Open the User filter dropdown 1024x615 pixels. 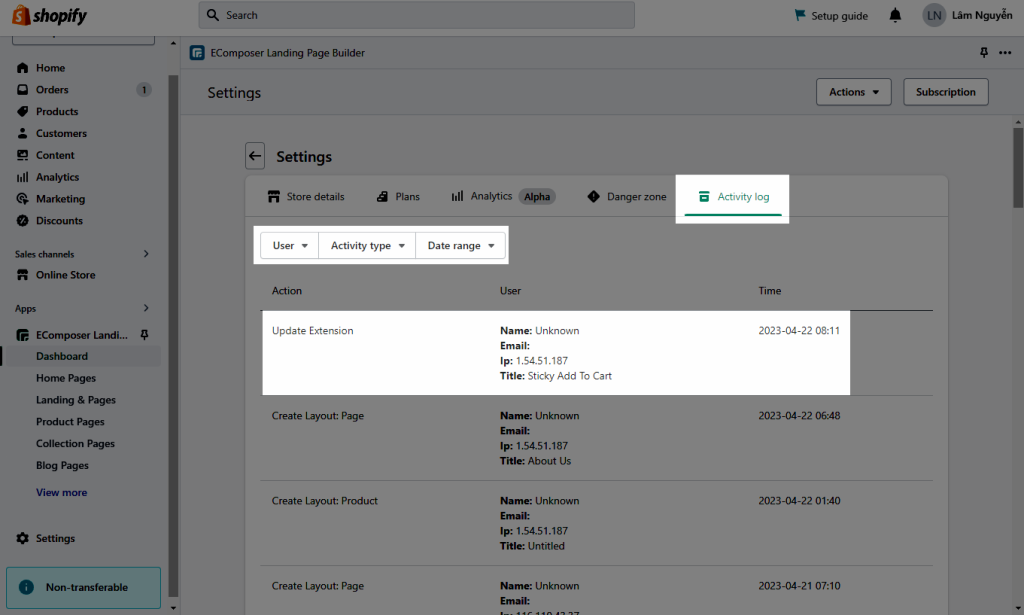coord(289,245)
